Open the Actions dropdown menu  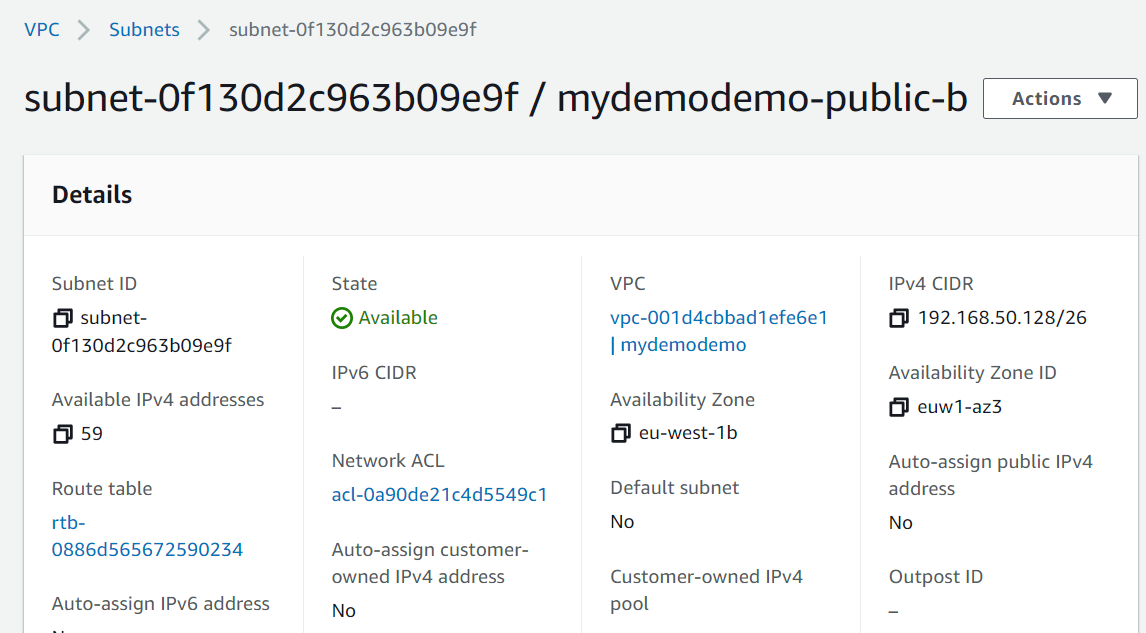(x=1060, y=99)
